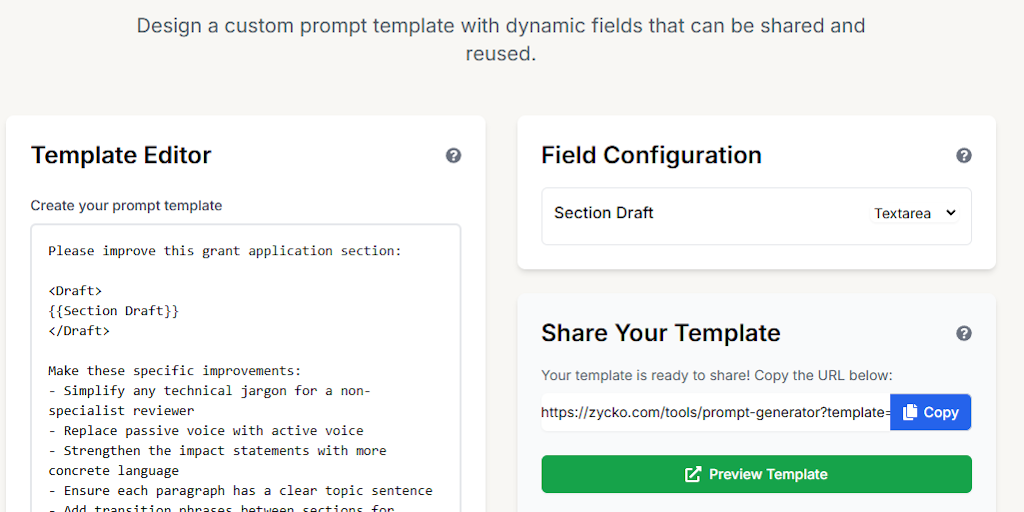Click the Template Editor heading
This screenshot has height=512, width=1024.
[121, 155]
